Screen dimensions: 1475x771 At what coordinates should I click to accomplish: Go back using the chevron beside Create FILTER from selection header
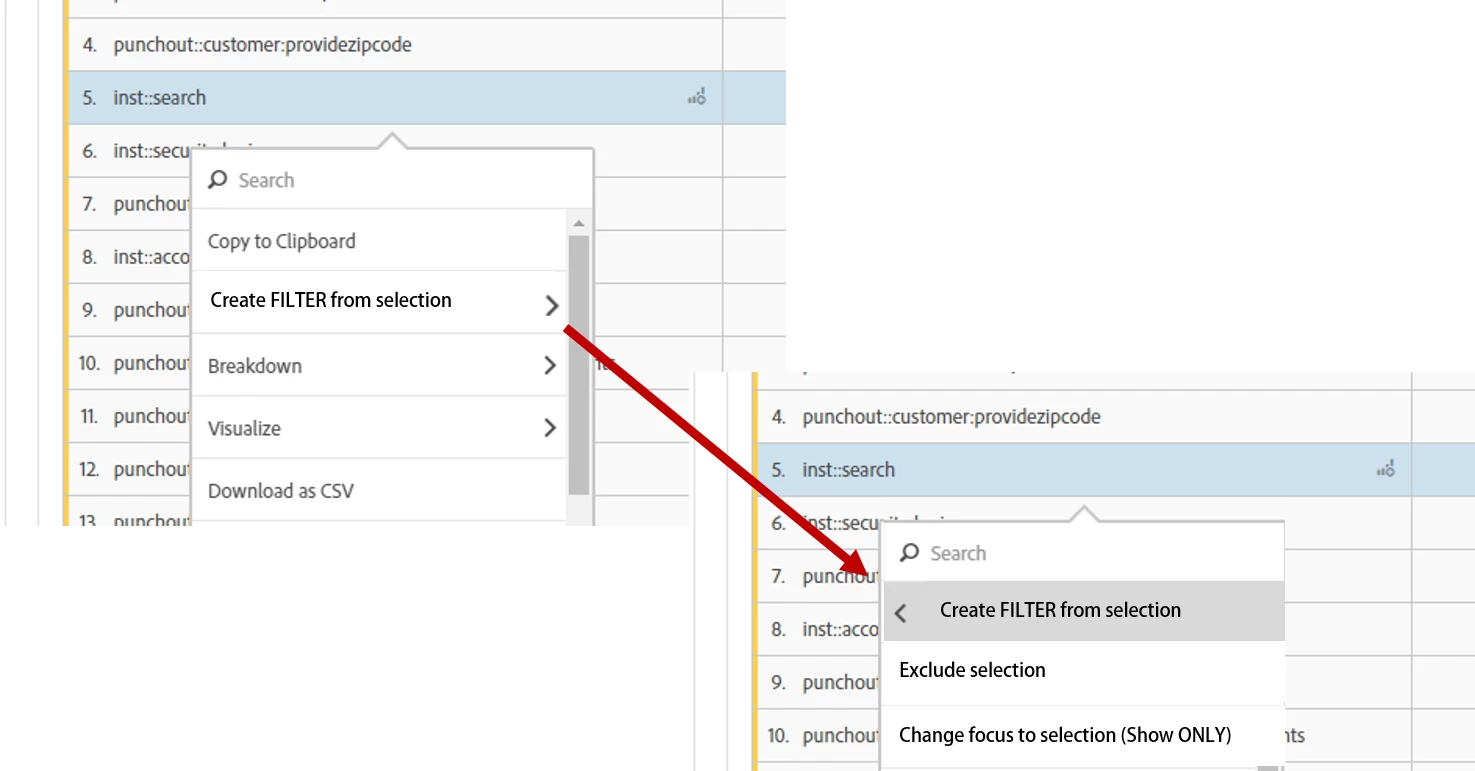[901, 613]
